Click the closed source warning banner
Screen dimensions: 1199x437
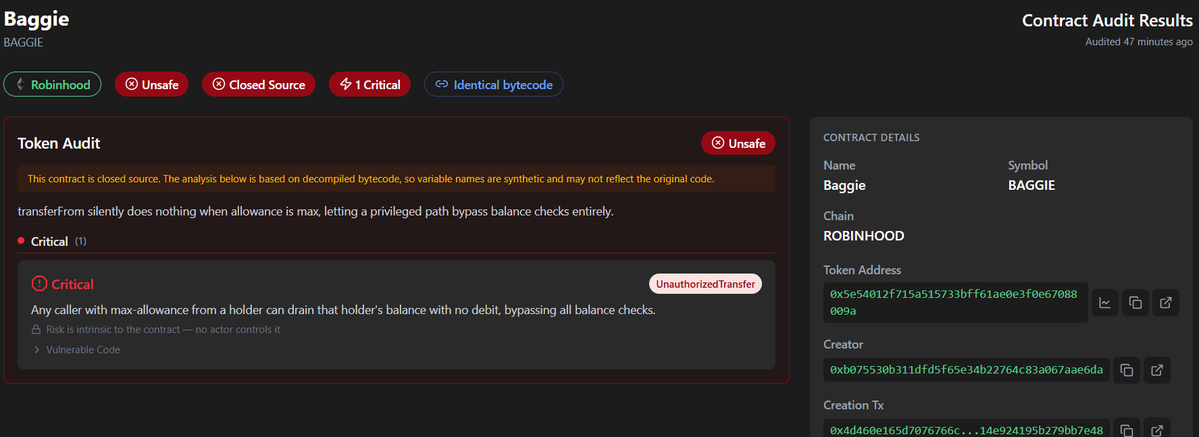396,178
